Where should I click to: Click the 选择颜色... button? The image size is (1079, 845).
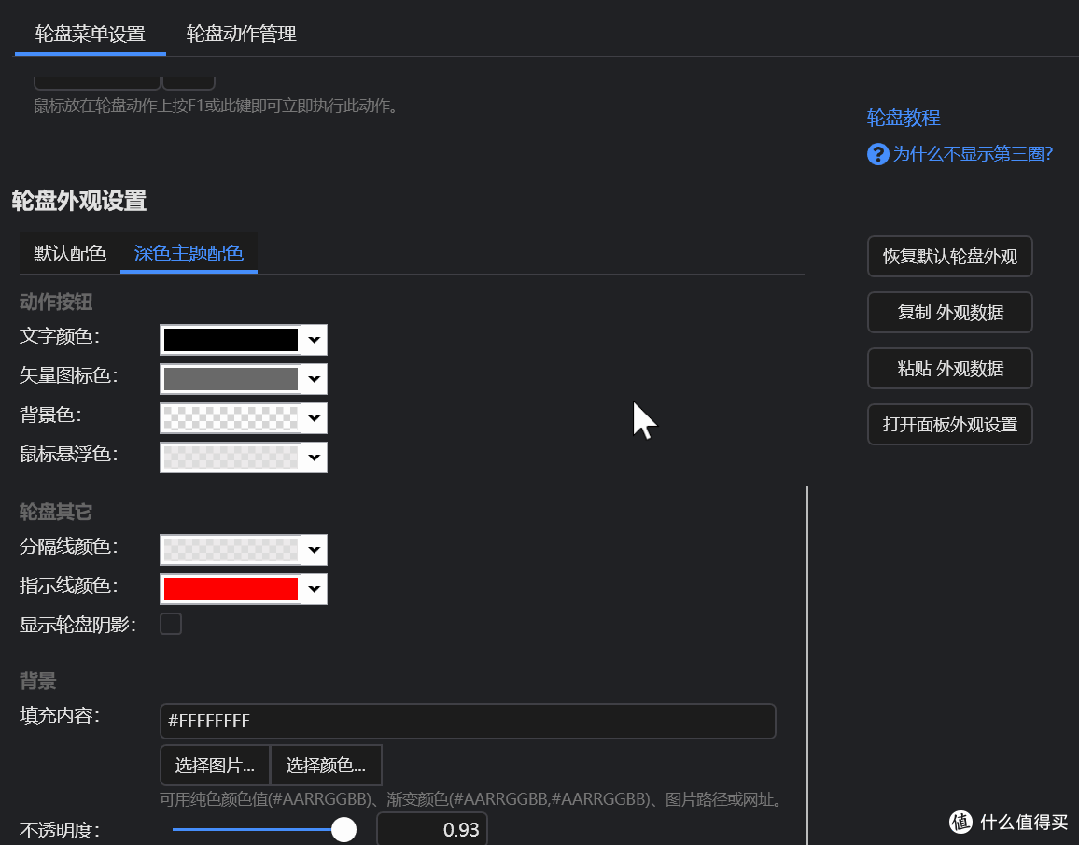(326, 764)
